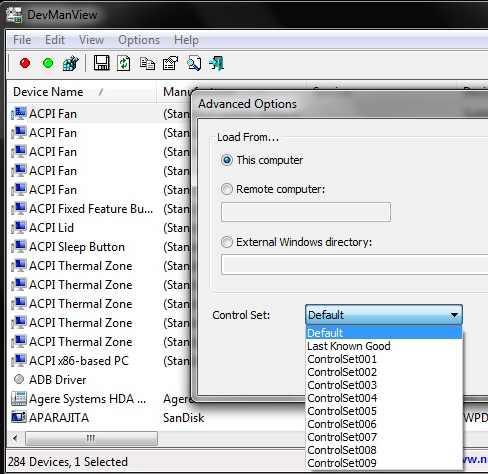This screenshot has height=474, width=488.
Task: Choose ControlSet001 from the list
Action: coord(384,359)
